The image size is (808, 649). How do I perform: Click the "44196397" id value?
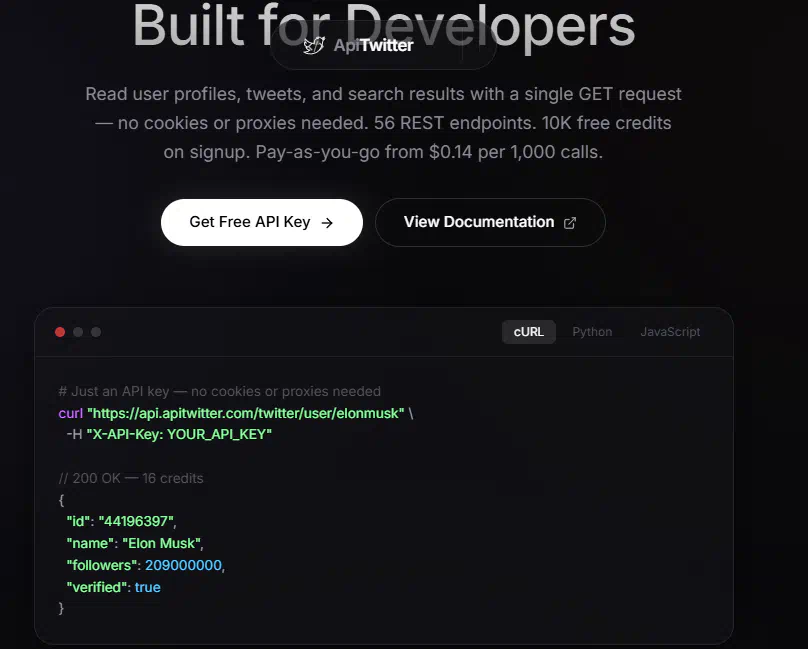[137, 521]
